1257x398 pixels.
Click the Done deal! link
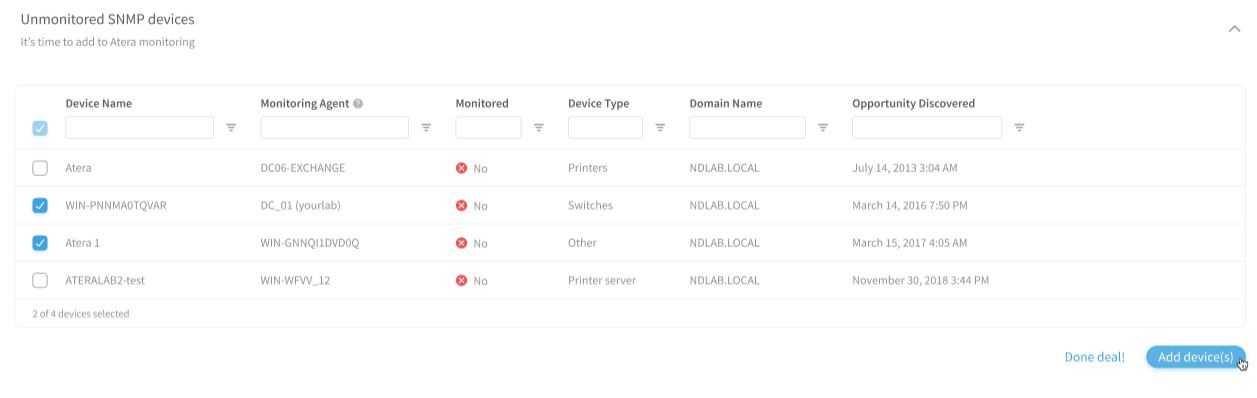(x=1094, y=357)
